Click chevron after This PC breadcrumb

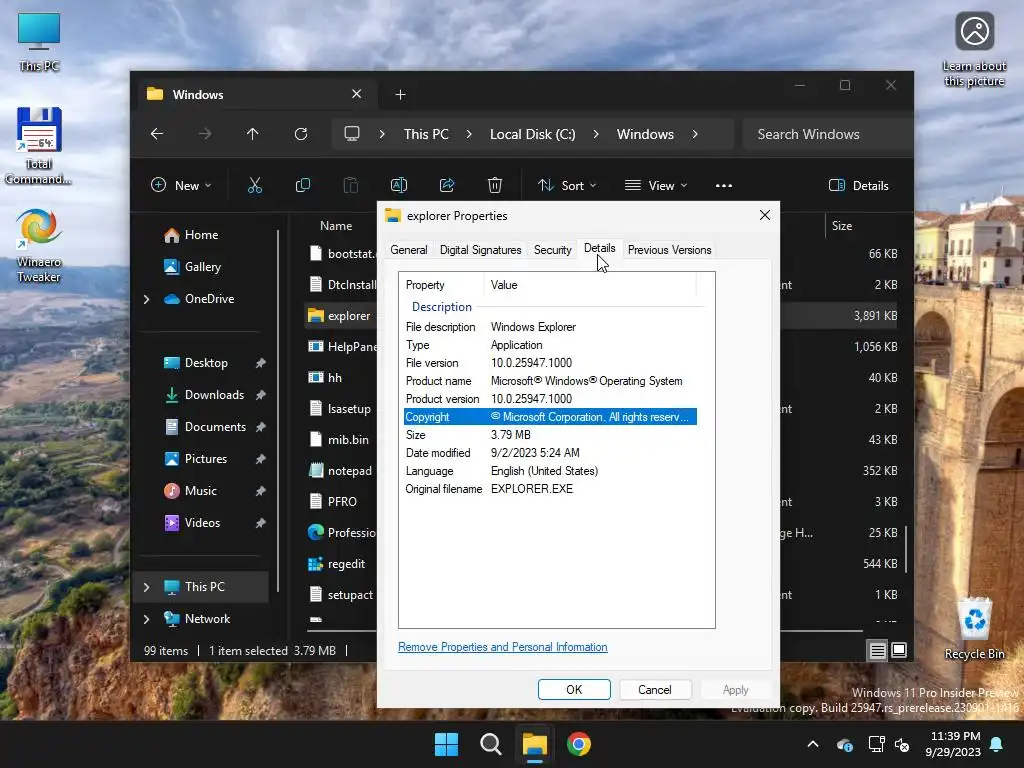point(469,134)
